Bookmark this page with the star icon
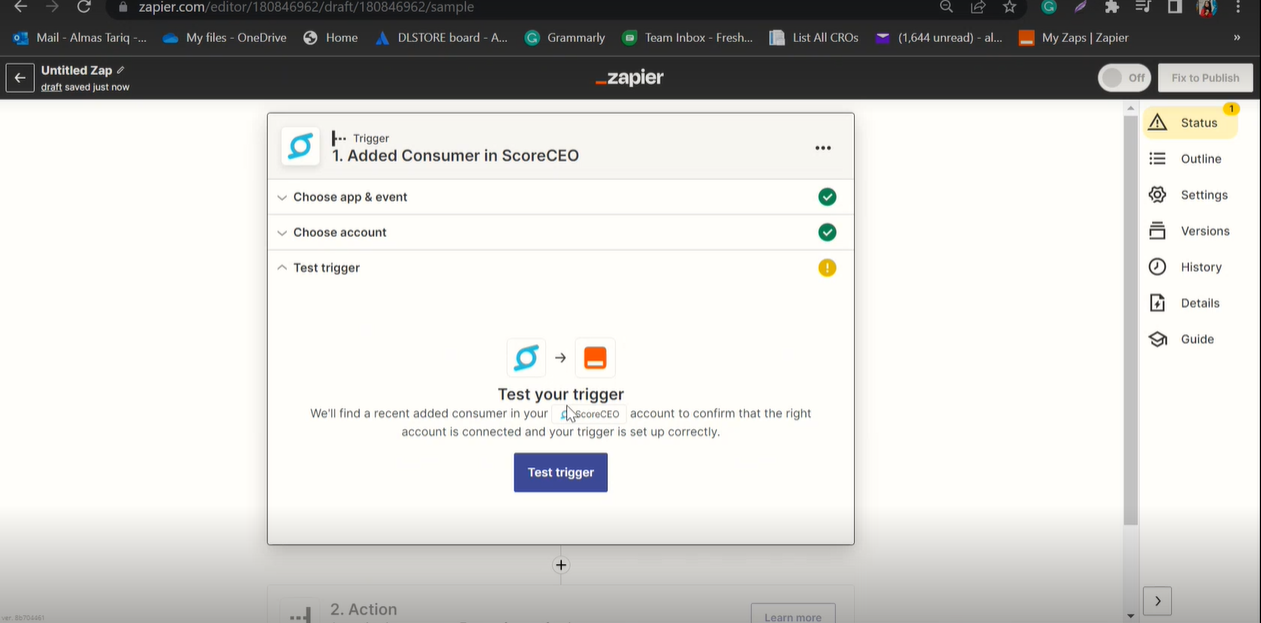 tap(1009, 7)
